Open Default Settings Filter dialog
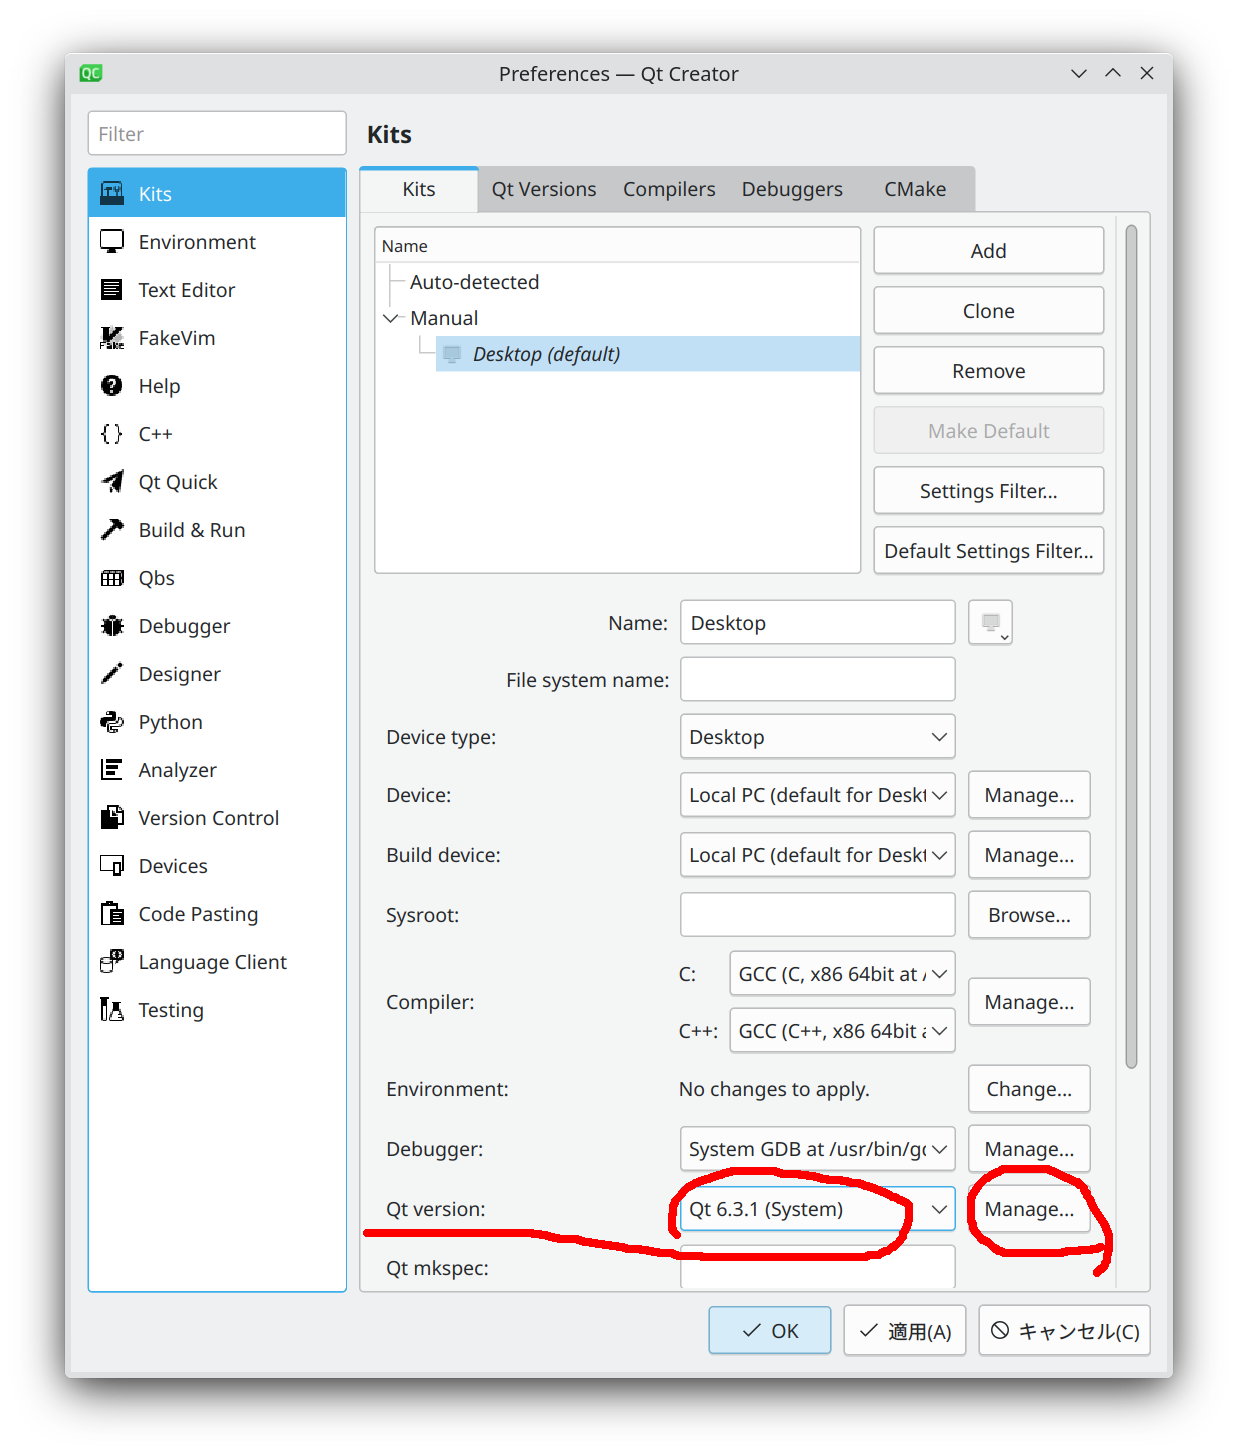This screenshot has height=1455, width=1238. 989,551
